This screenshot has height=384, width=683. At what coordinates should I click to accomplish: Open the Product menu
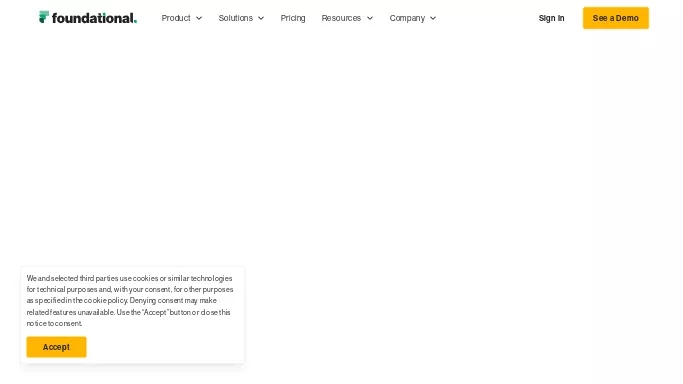176,18
